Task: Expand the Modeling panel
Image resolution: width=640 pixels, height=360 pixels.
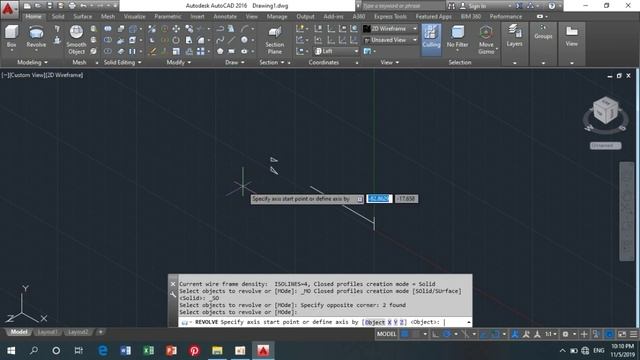Action: click(32, 62)
